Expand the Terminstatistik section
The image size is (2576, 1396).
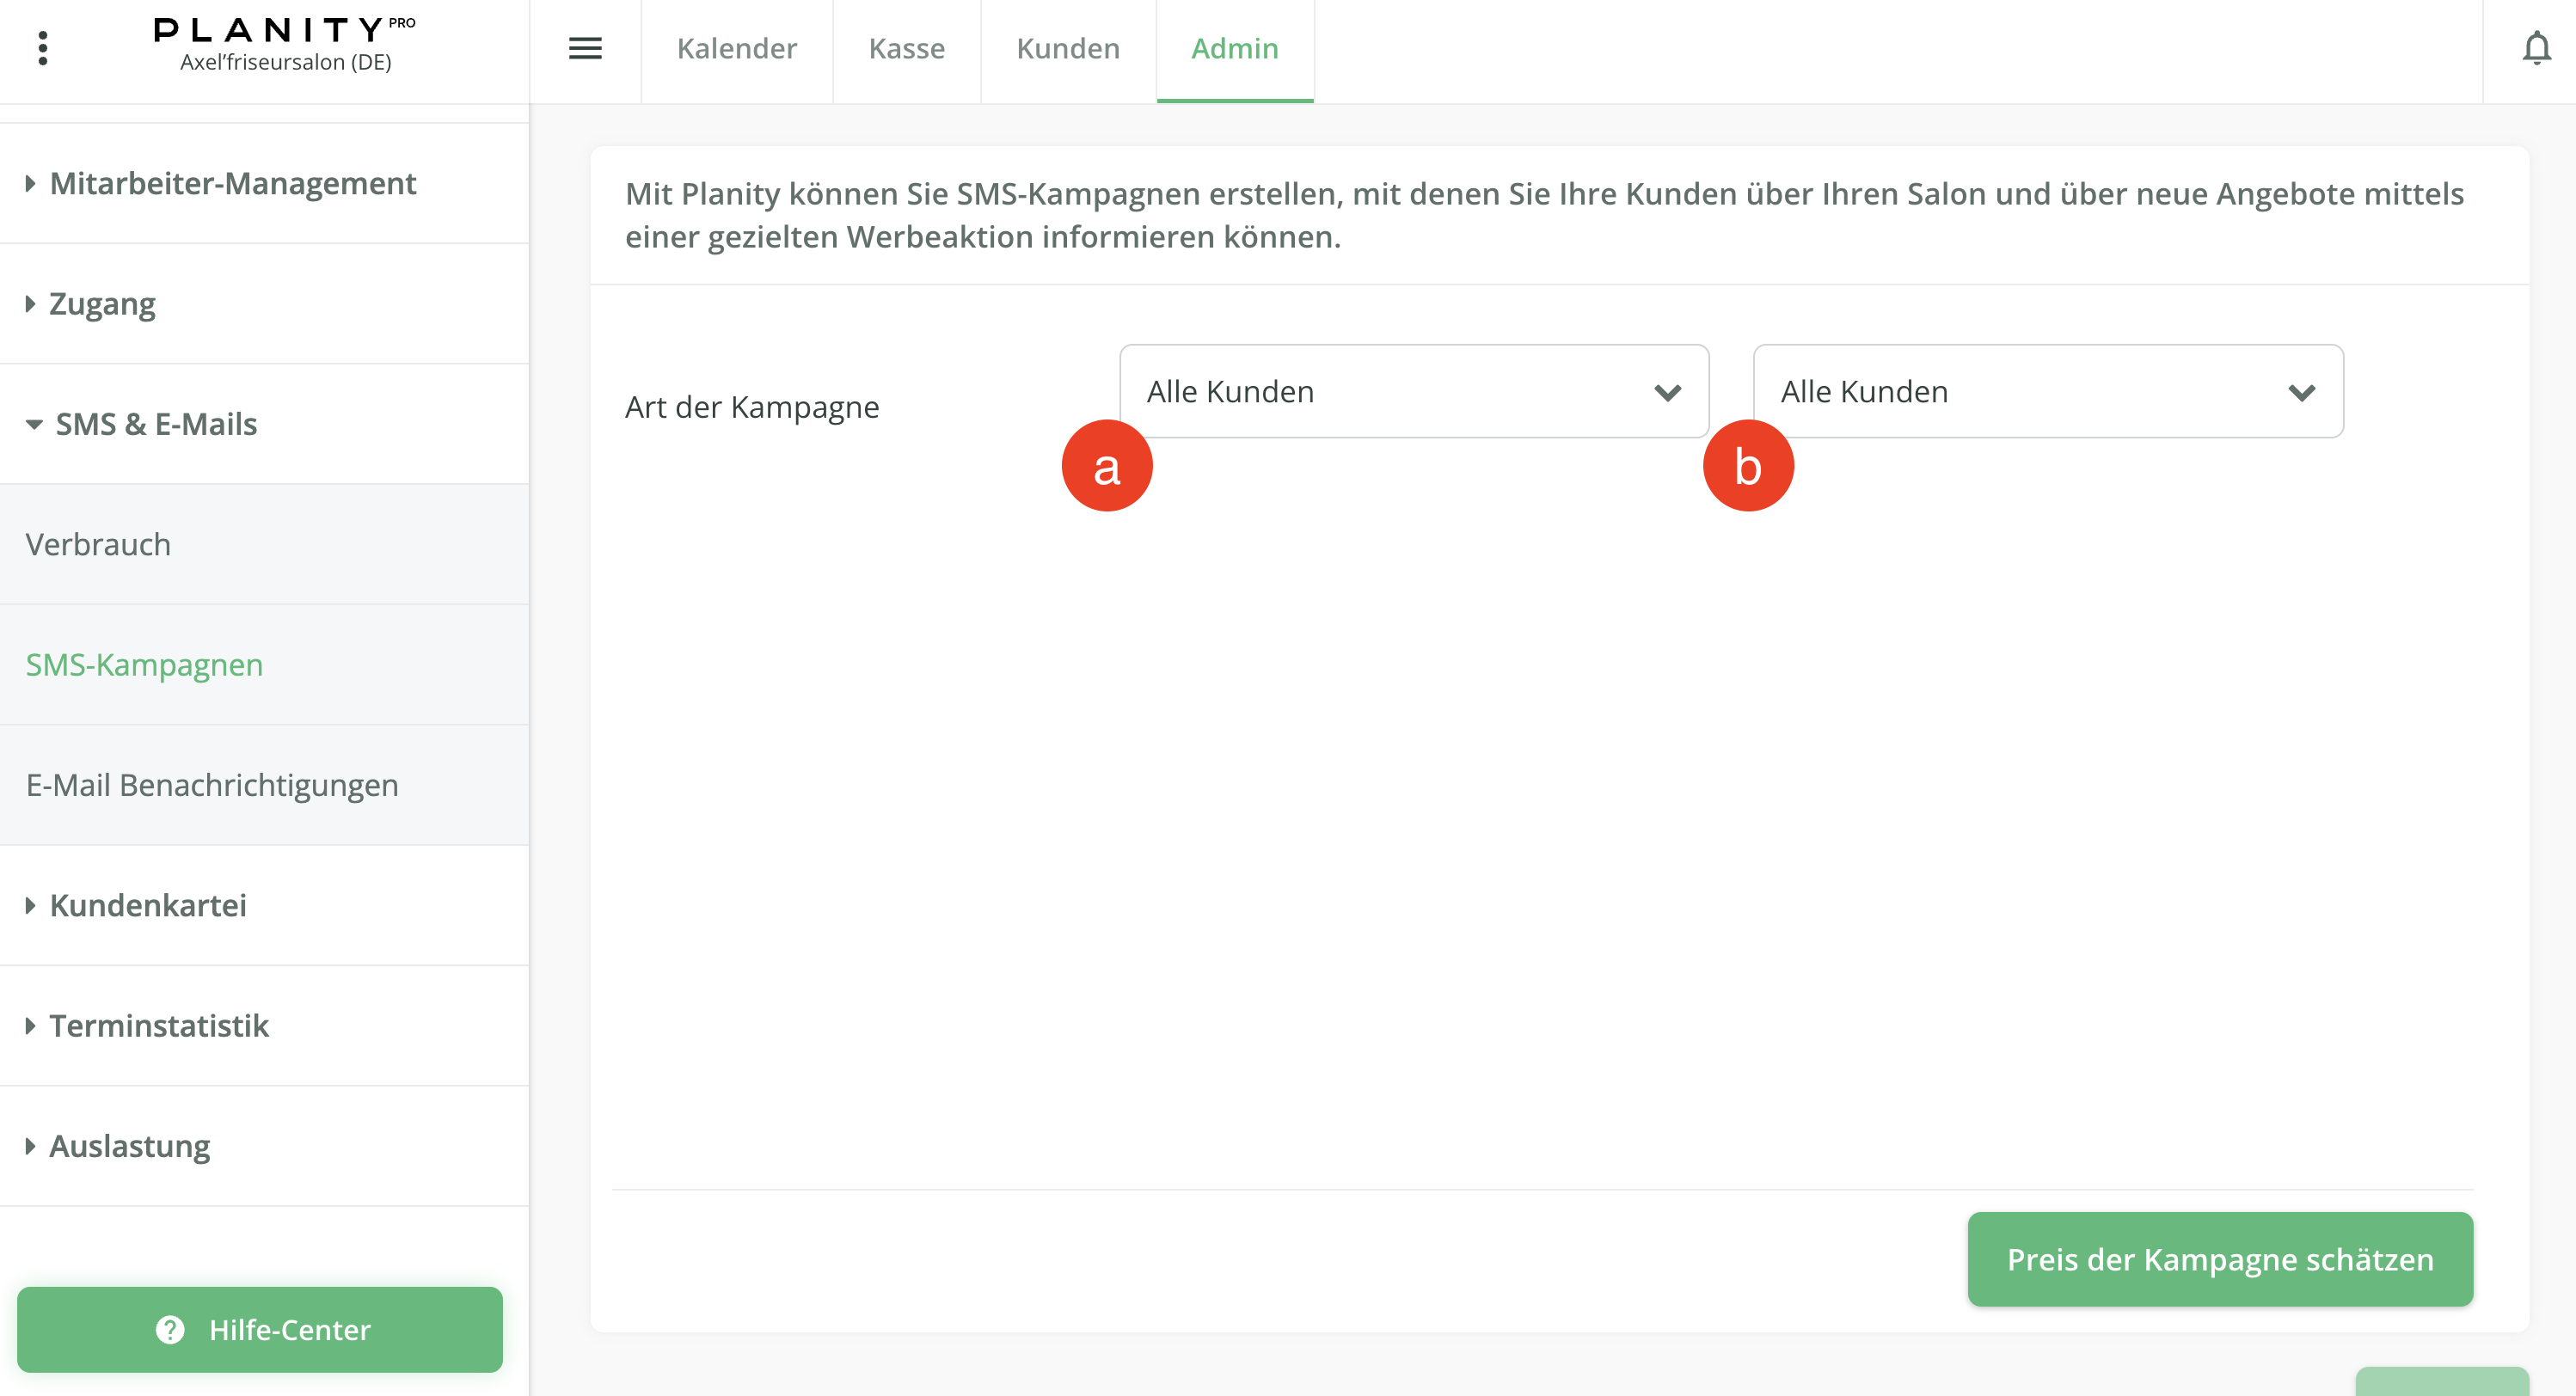click(x=158, y=1025)
